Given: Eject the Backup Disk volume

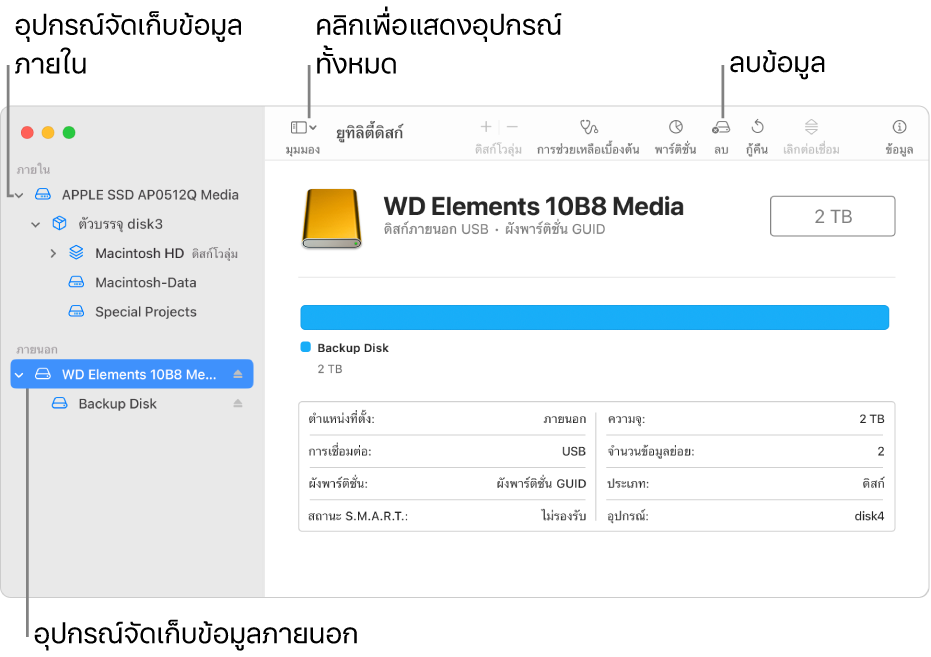Looking at the screenshot, I should click(x=238, y=404).
